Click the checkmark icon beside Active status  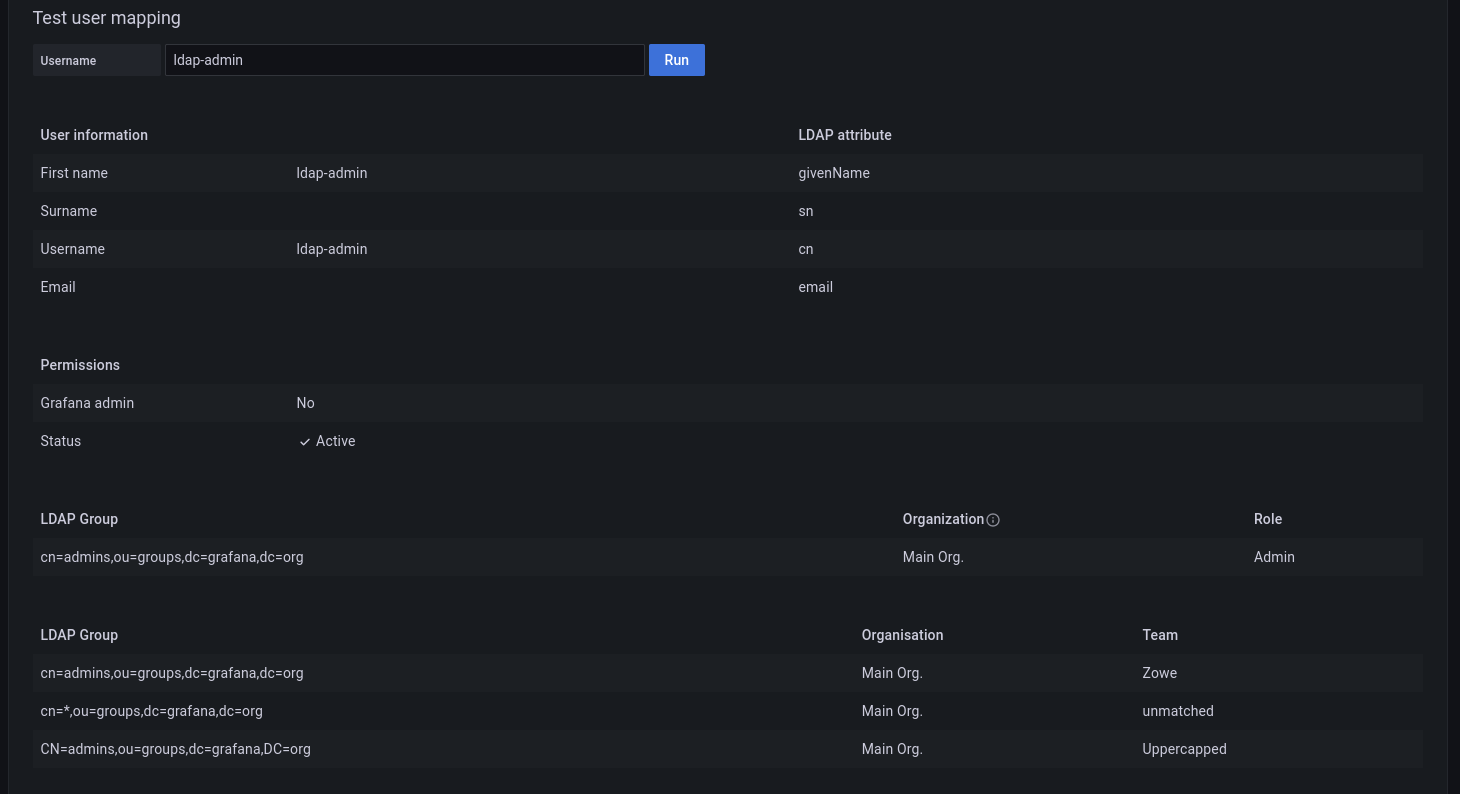(305, 441)
